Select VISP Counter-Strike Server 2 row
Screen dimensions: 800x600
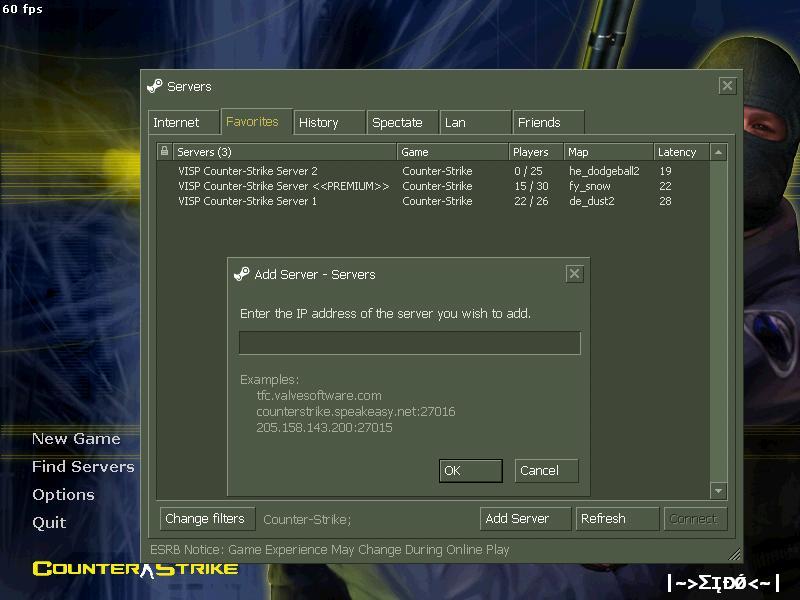tap(433, 171)
